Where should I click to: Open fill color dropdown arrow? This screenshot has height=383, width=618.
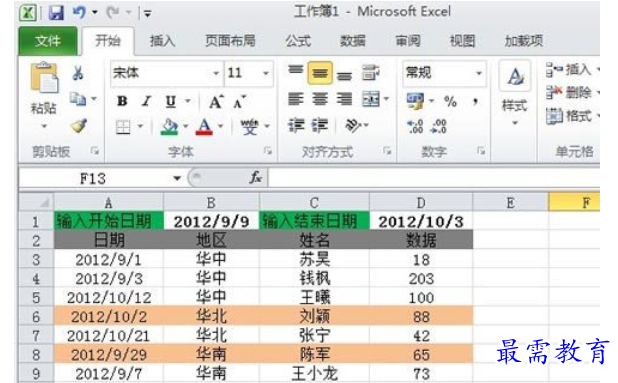pos(185,127)
